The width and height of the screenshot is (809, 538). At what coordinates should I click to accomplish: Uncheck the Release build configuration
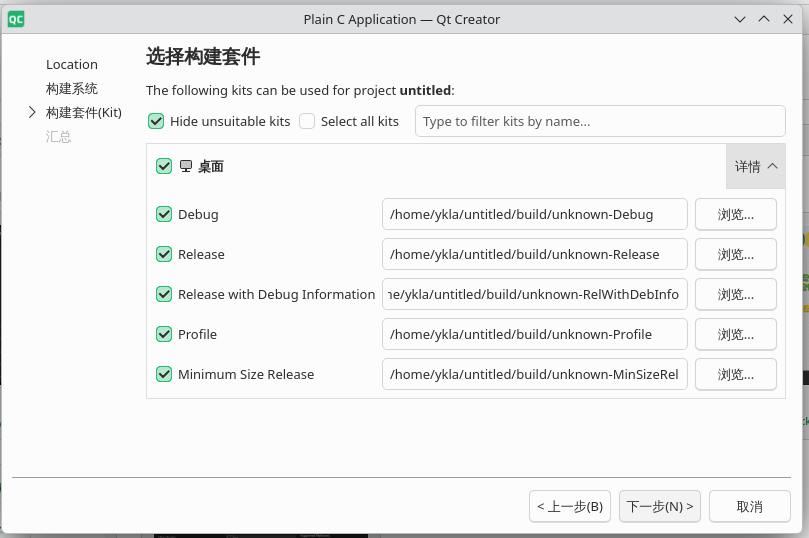pos(164,254)
